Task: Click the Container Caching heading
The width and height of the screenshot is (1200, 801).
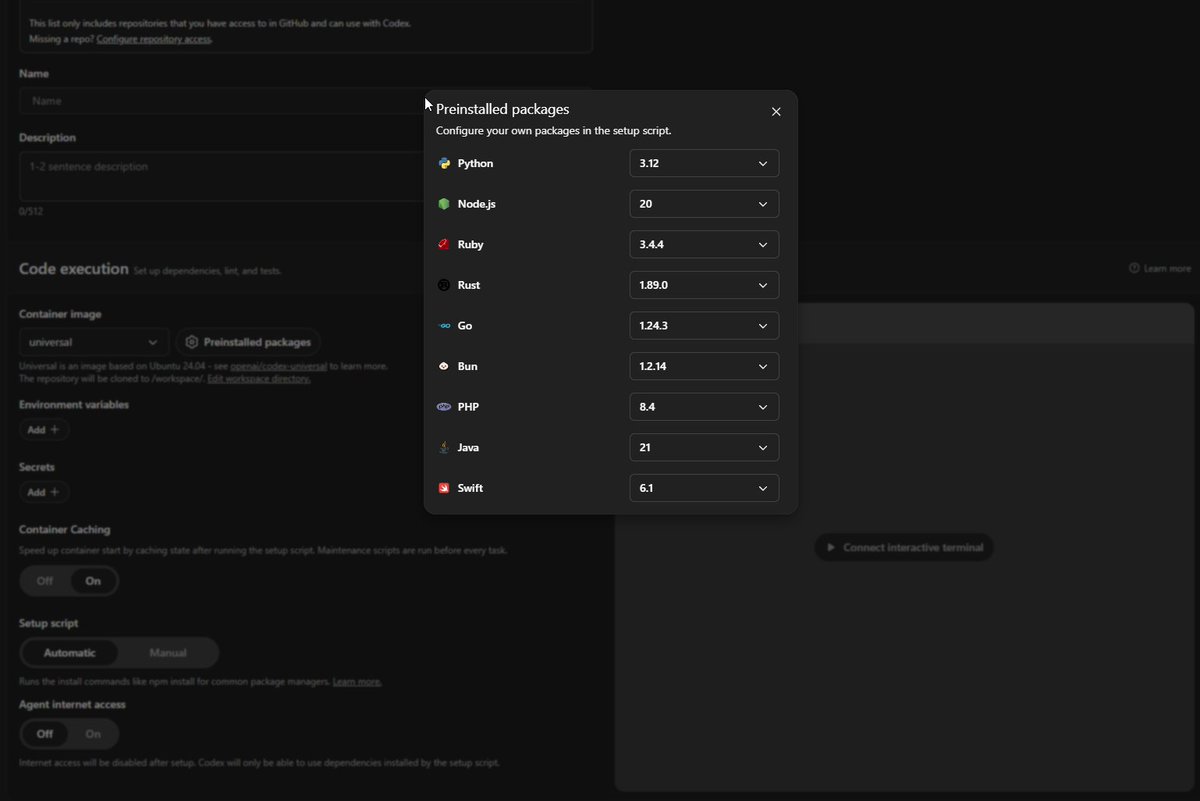Action: tap(65, 529)
